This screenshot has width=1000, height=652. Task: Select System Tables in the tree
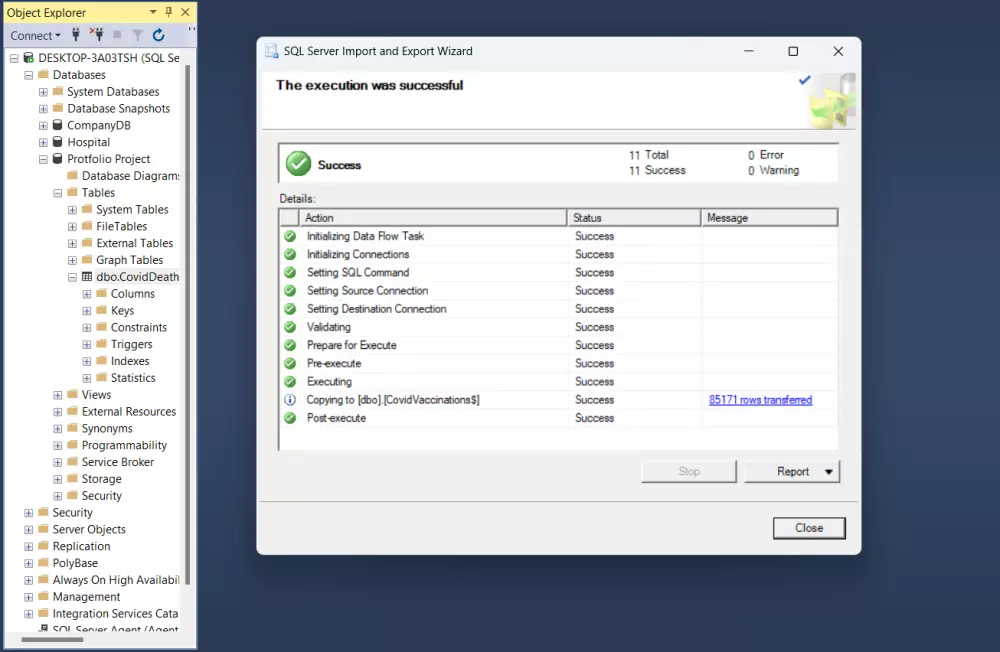pos(132,209)
